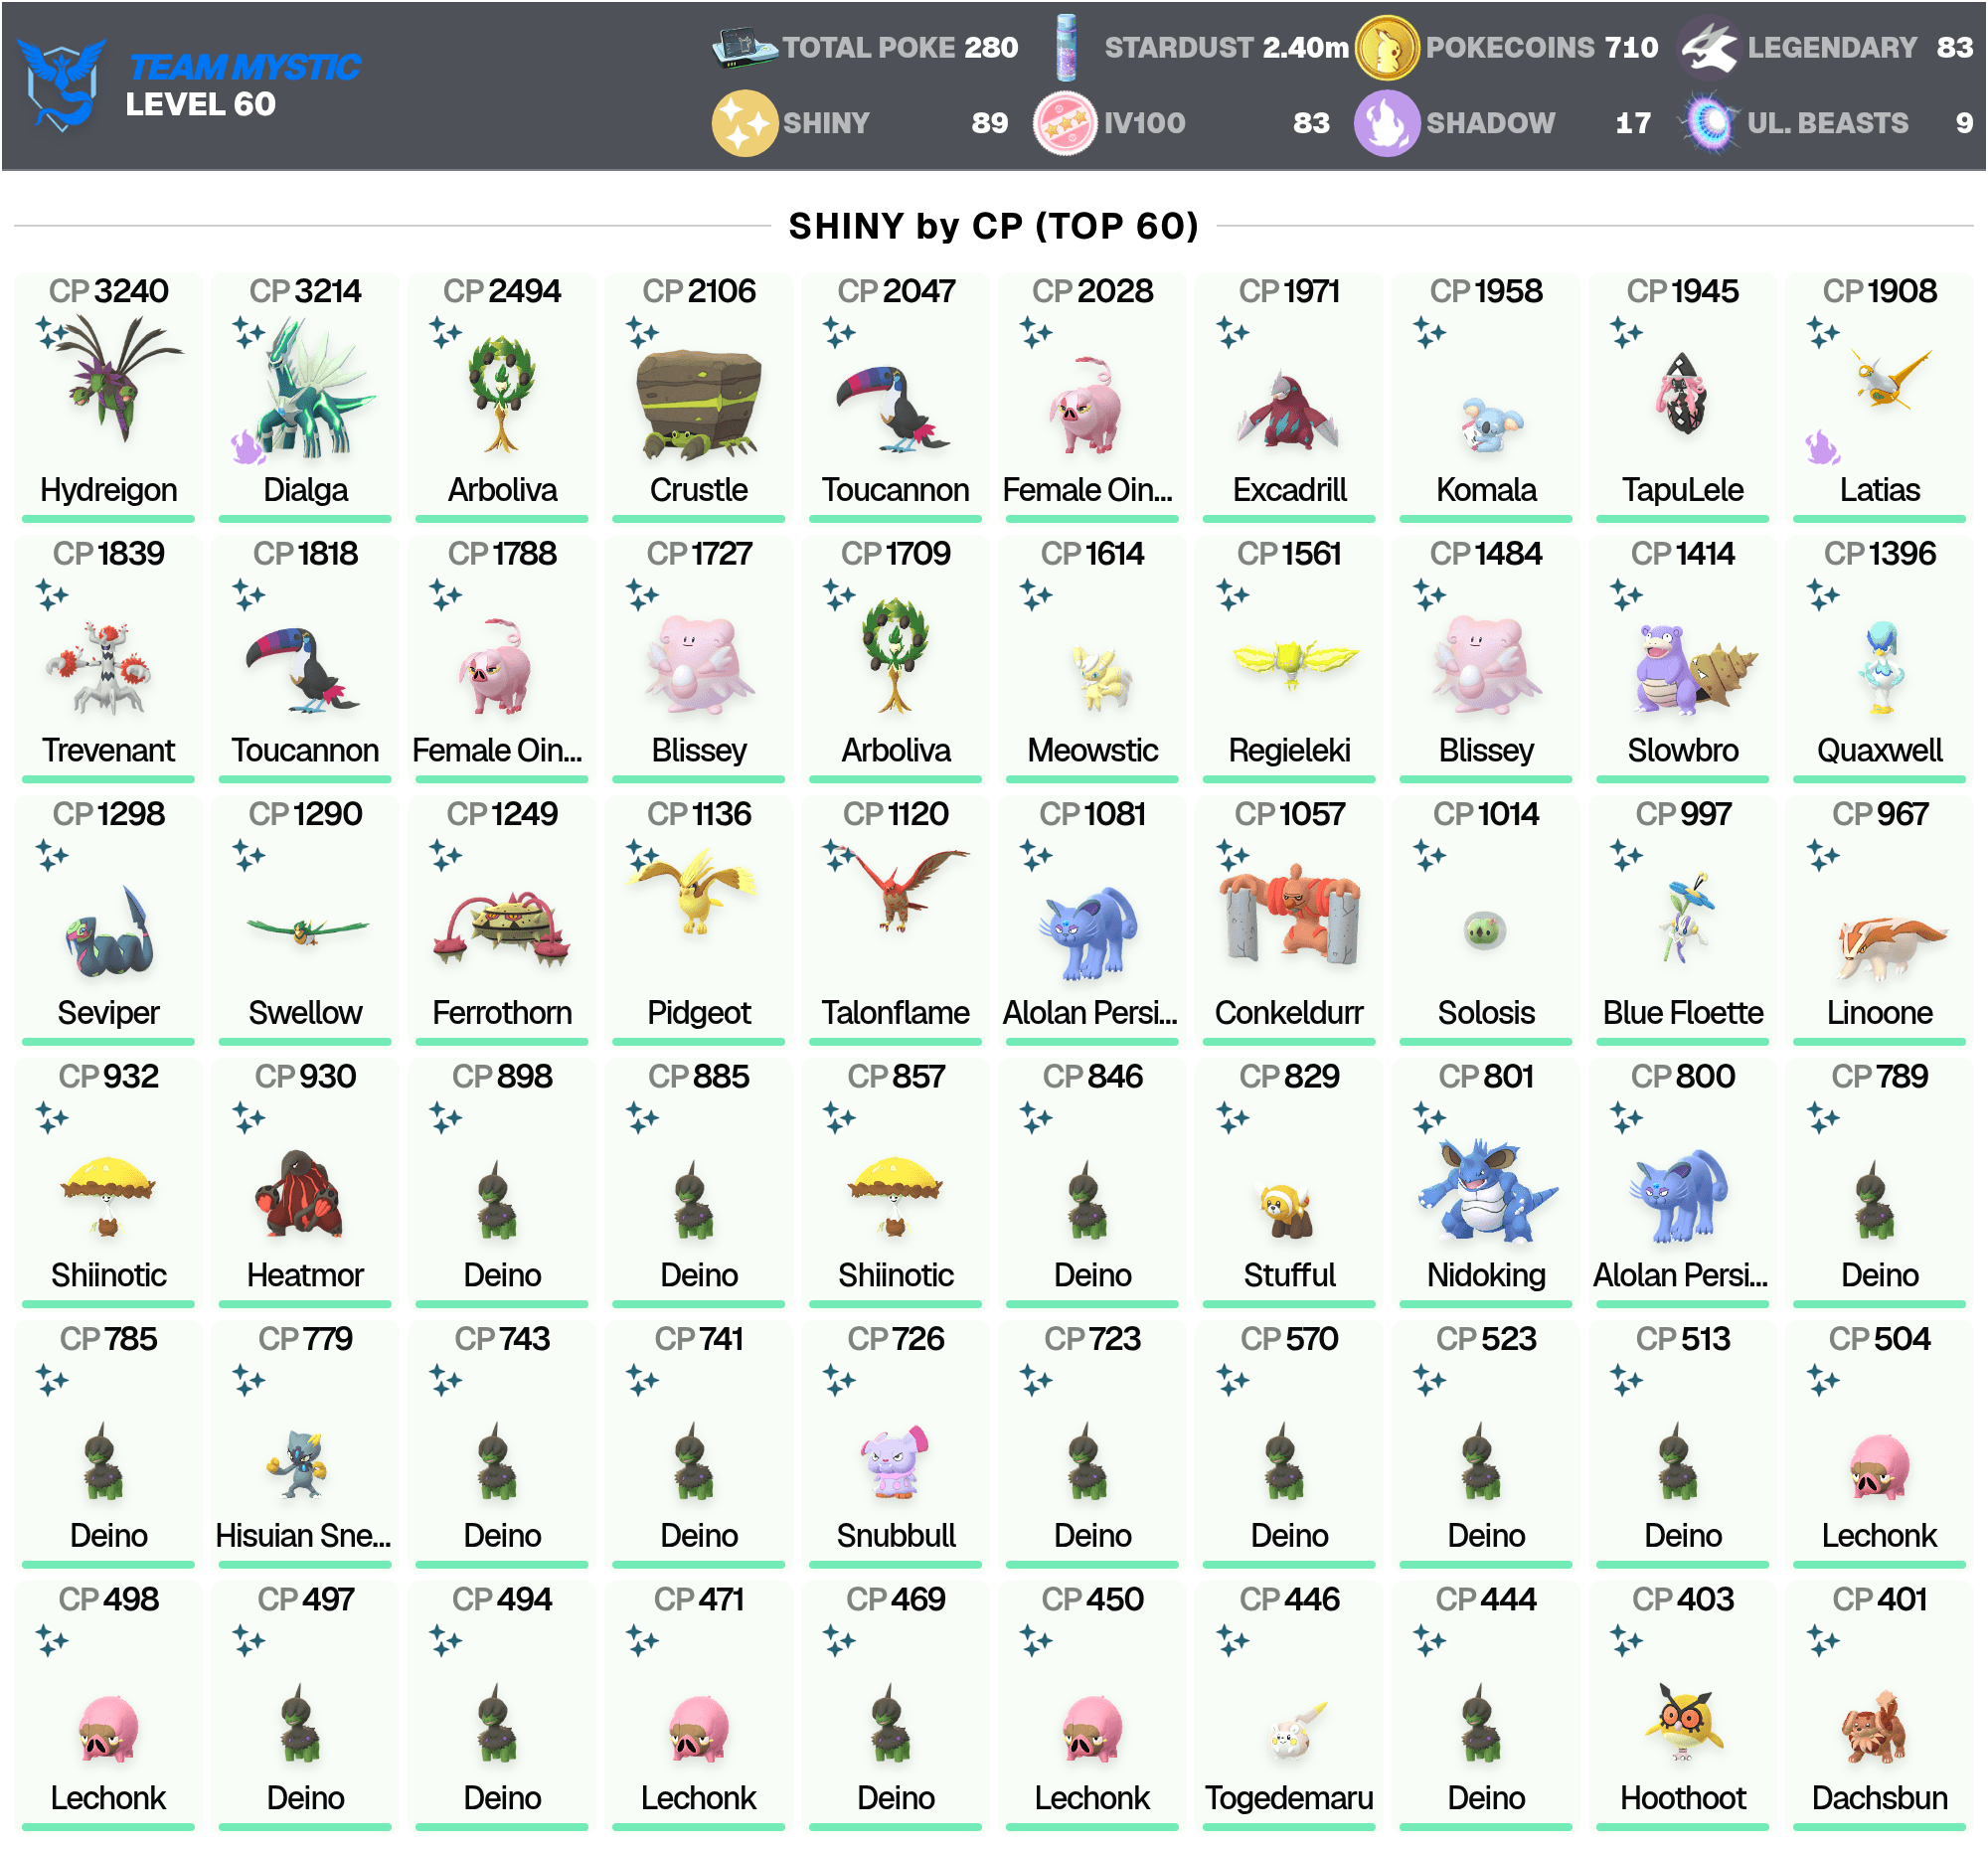This screenshot has width=1988, height=1849.
Task: Click the Ultra Beasts wormhole icon
Action: 1709,123
